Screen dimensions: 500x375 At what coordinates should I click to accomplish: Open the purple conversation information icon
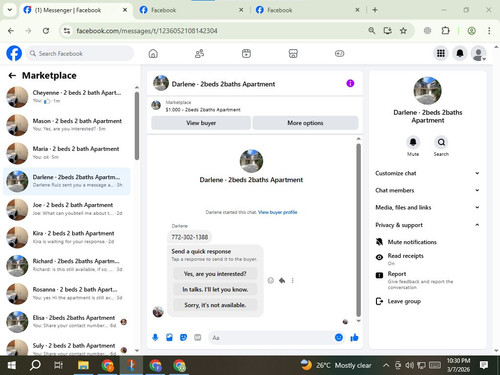350,83
